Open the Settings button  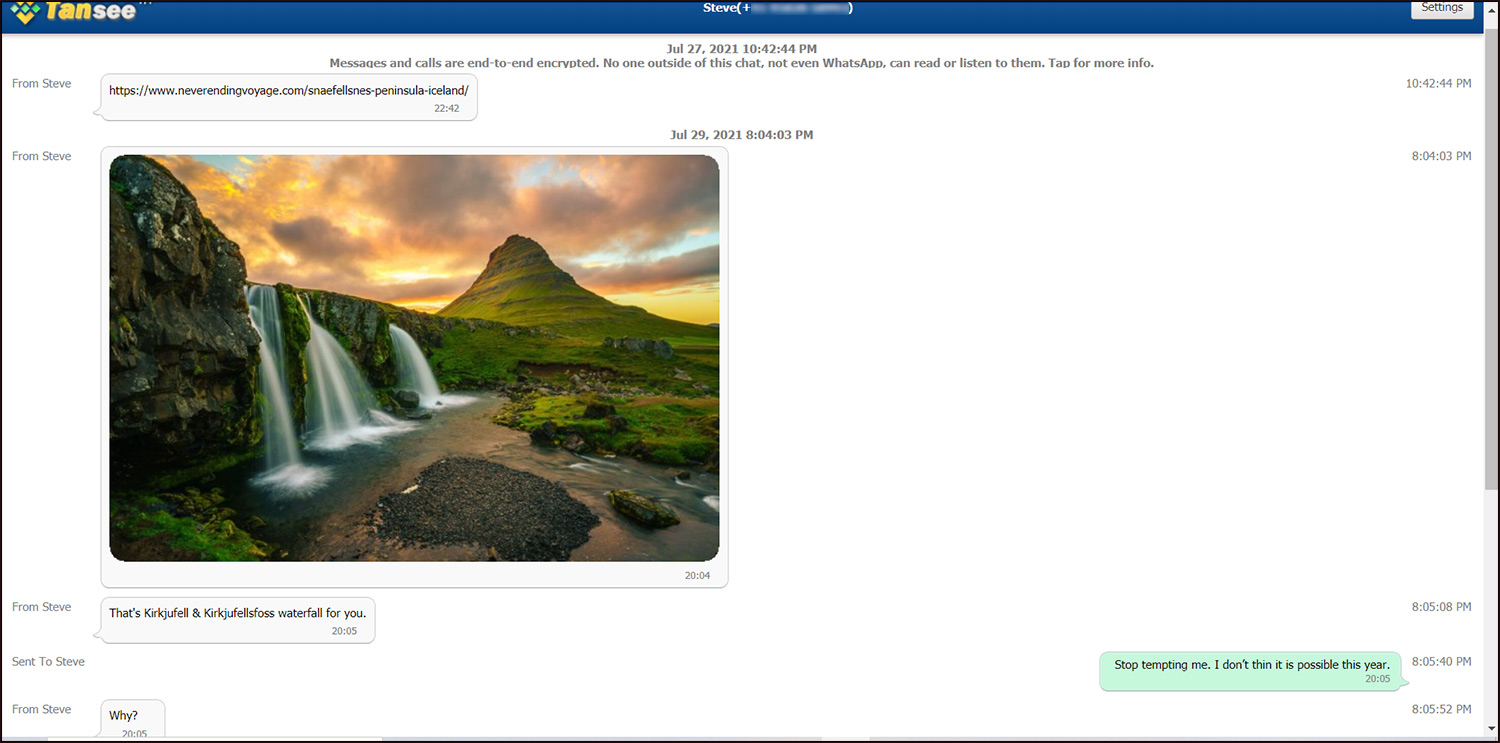coord(1442,8)
